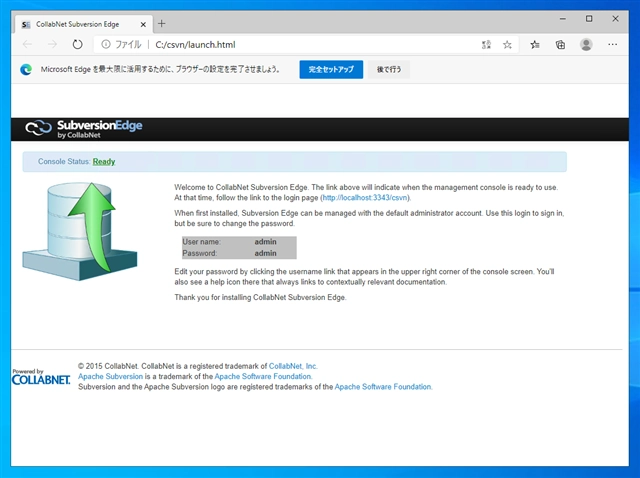Open the collections icon
The width and height of the screenshot is (640, 478).
[560, 44]
